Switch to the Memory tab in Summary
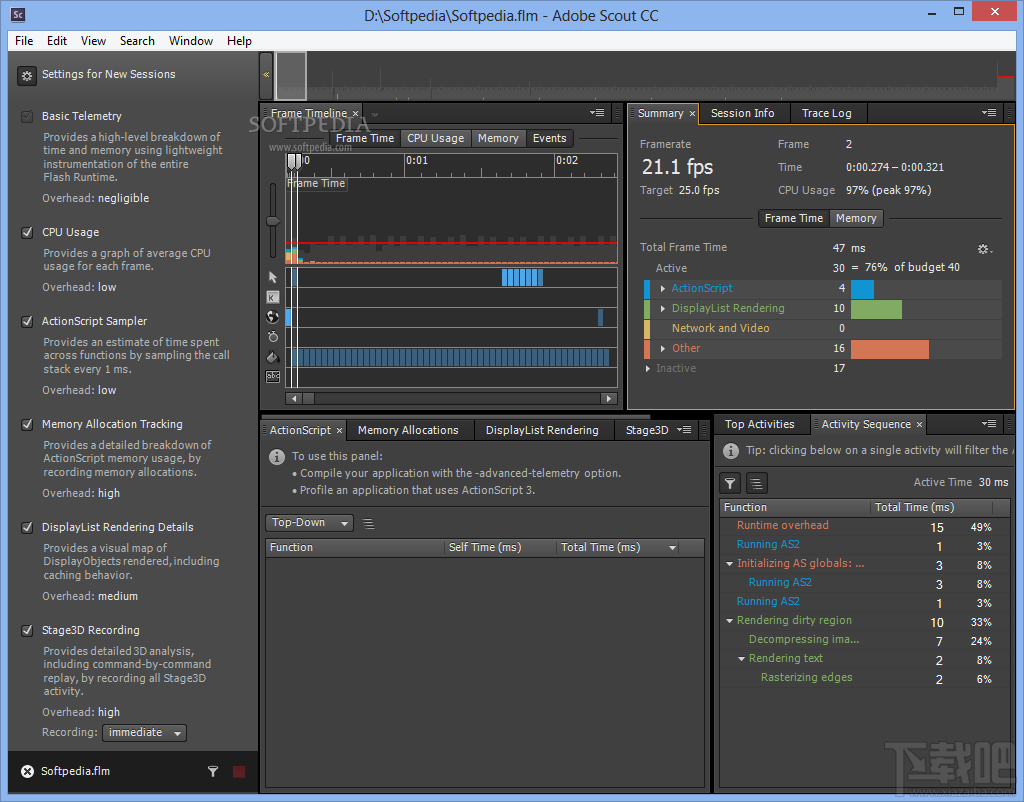Screen dimensions: 1024x802 pos(856,218)
